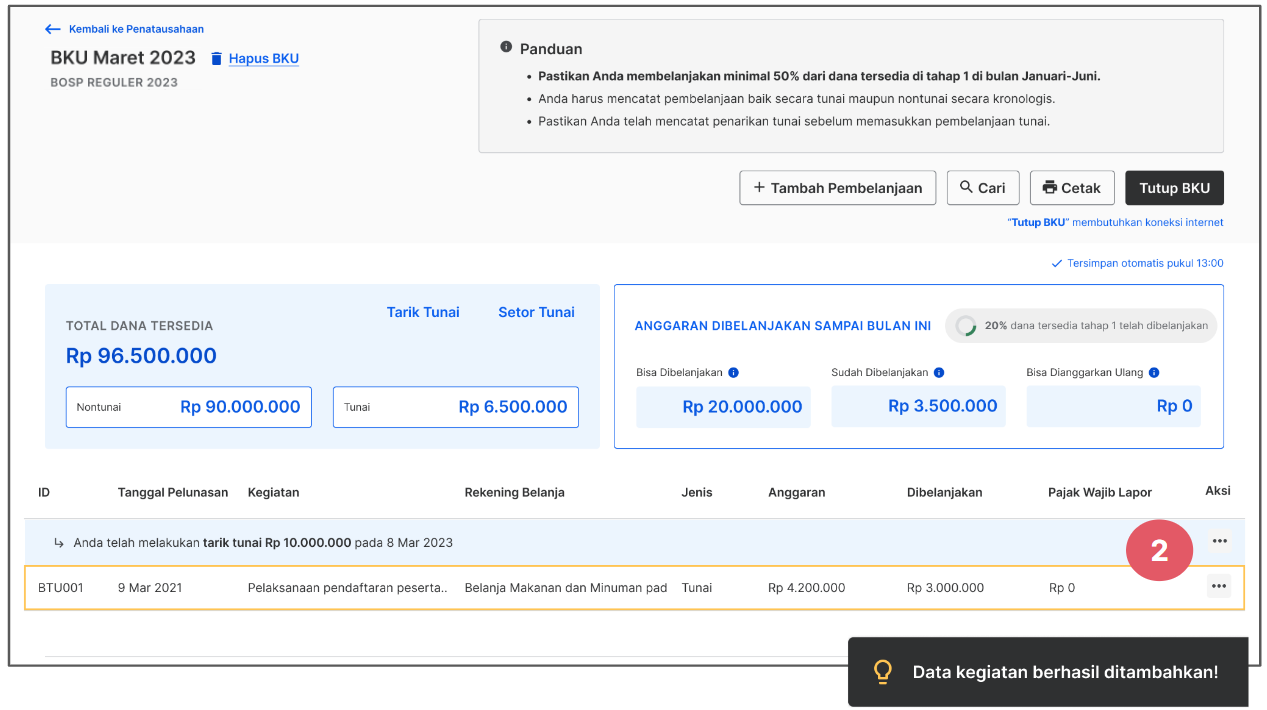The width and height of the screenshot is (1267, 710).
Task: Click the Anggaran column header
Action: (x=797, y=492)
